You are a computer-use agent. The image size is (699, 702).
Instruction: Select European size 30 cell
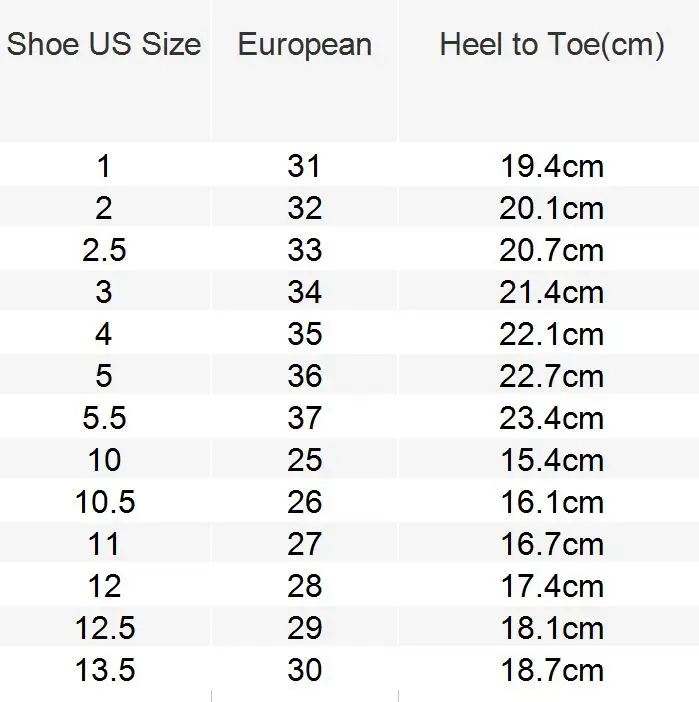tap(304, 670)
